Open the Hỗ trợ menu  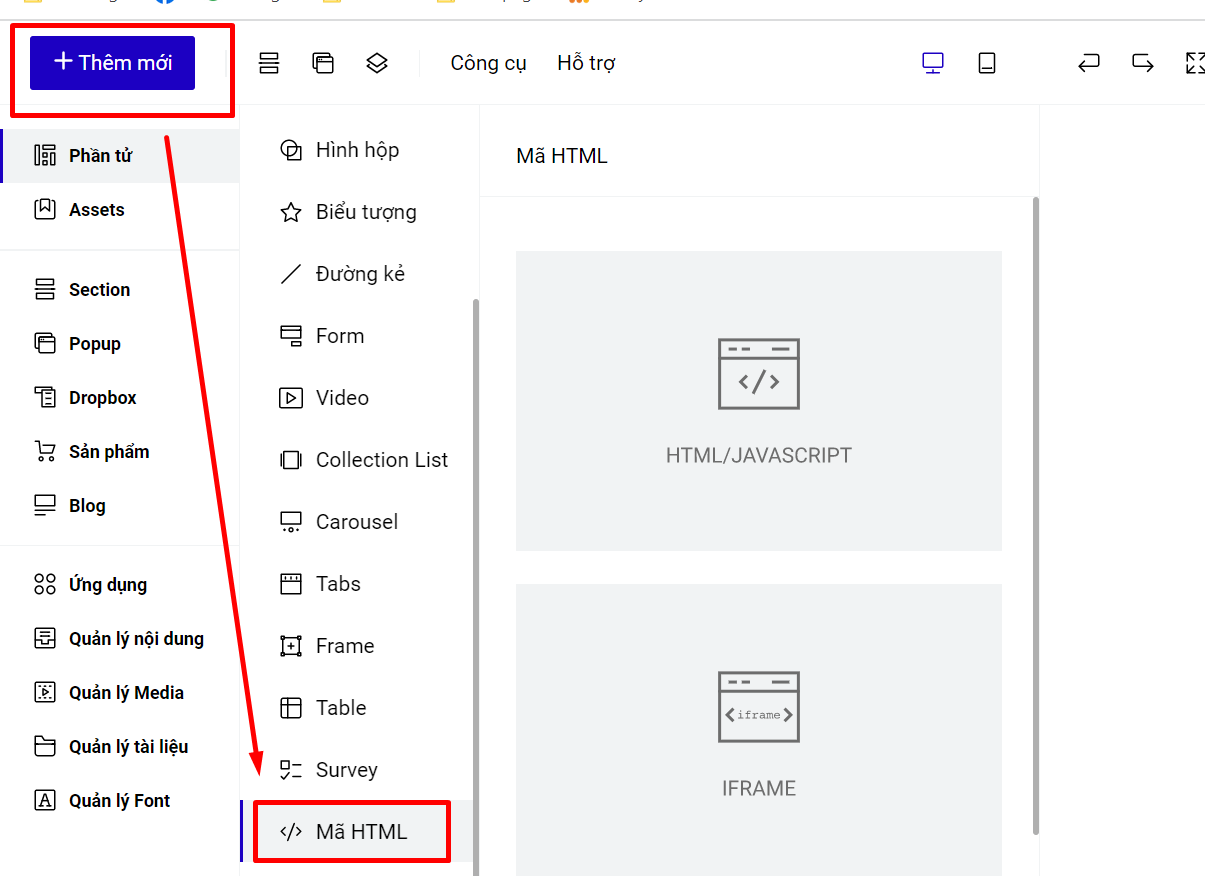coord(586,63)
